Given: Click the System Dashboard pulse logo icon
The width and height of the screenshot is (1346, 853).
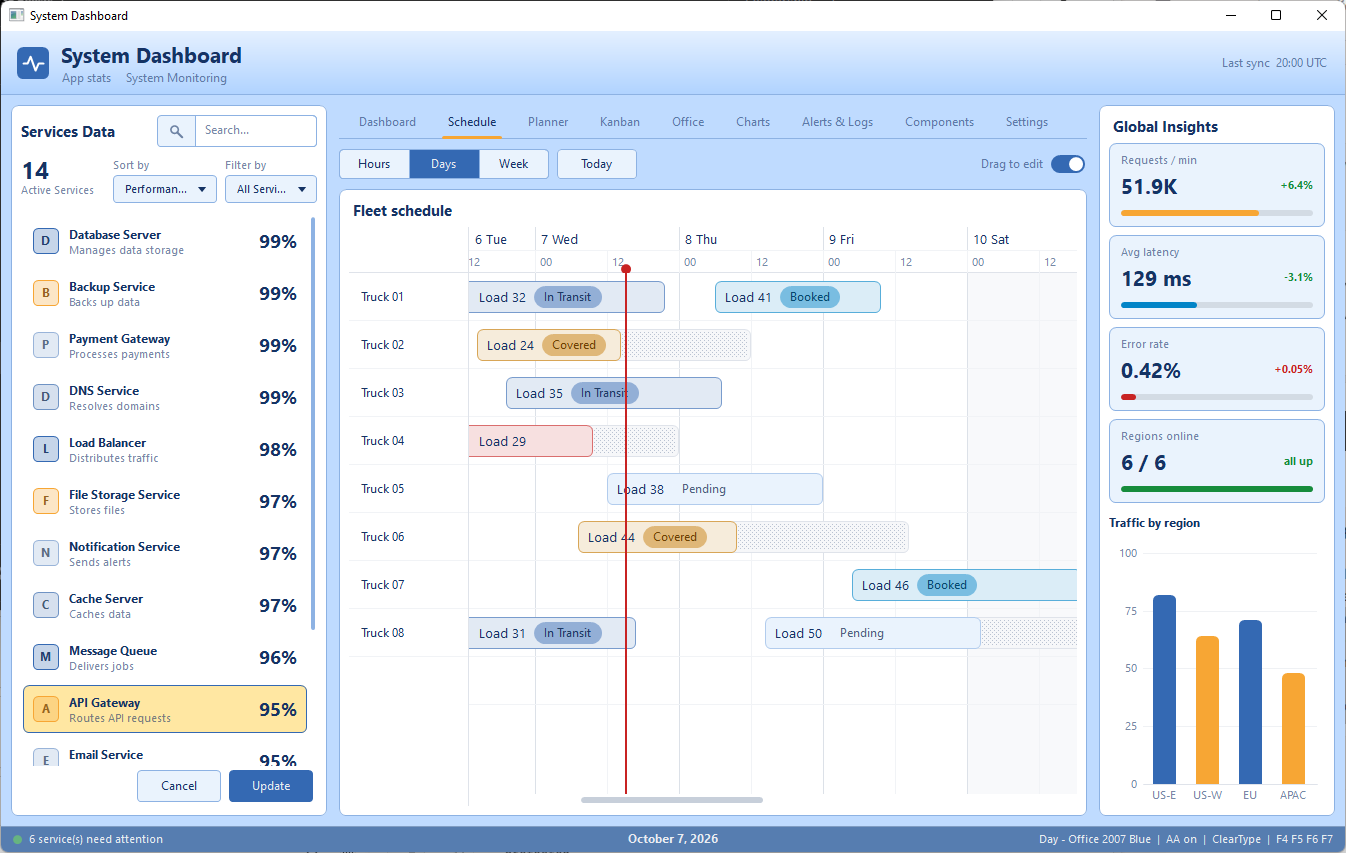Looking at the screenshot, I should point(34,64).
